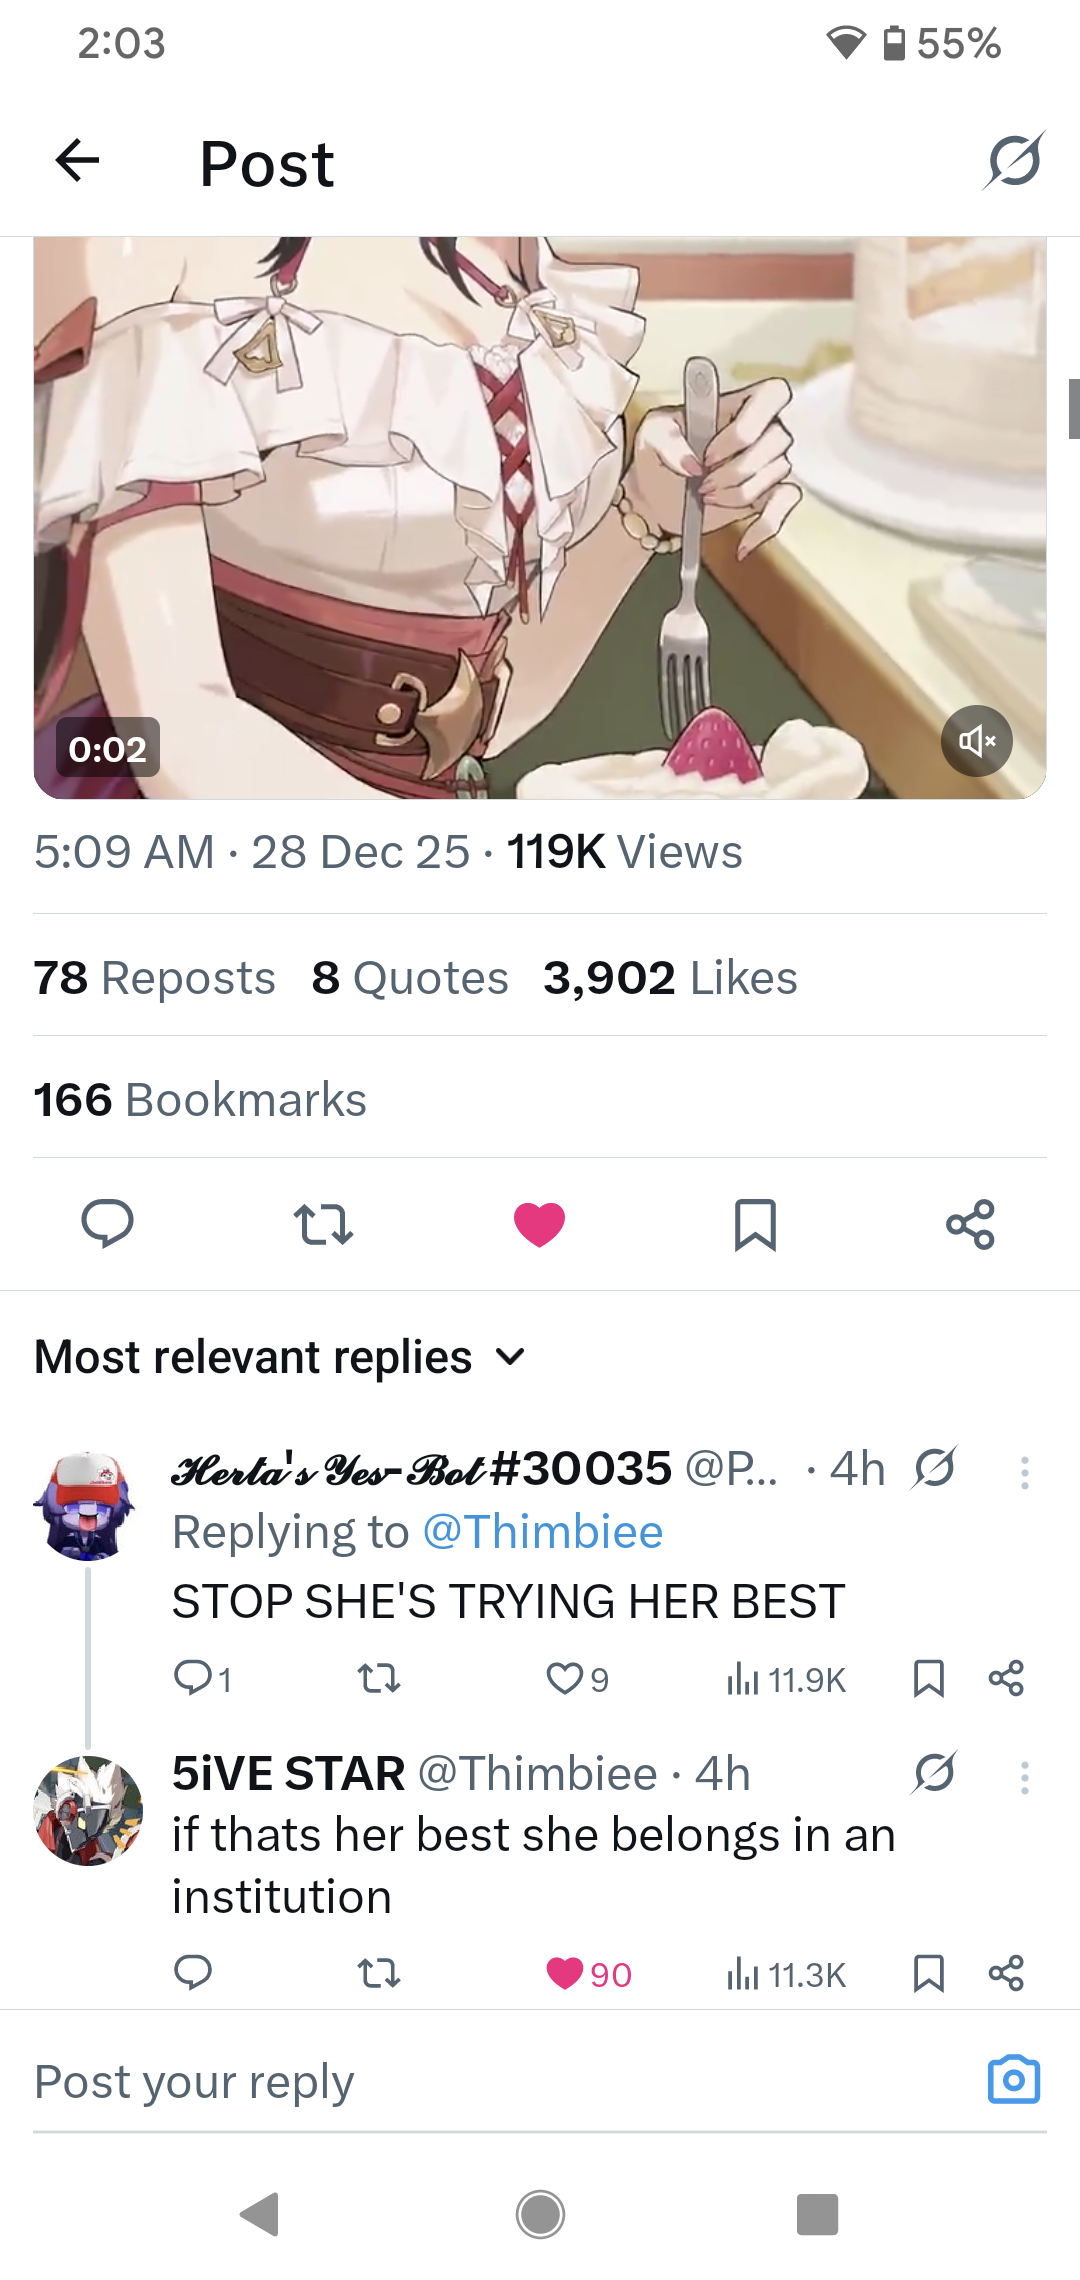This screenshot has width=1080, height=2280.
Task: Unlike the main post's pink heart
Action: (539, 1224)
